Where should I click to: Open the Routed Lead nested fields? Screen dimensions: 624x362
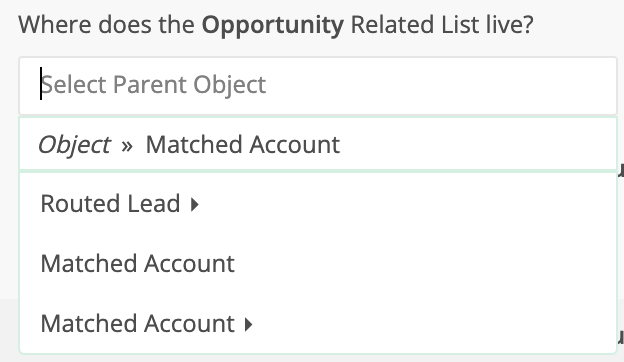[x=195, y=204]
